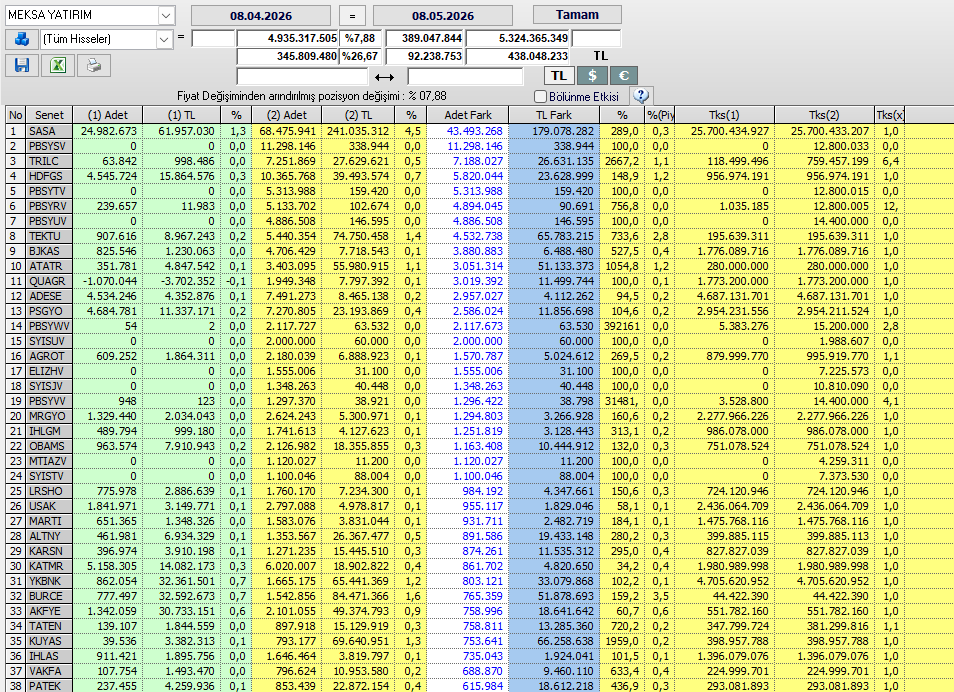Screen dimensions: 954x692
Task: Select the BJKAS stock cell
Action: tap(49, 251)
